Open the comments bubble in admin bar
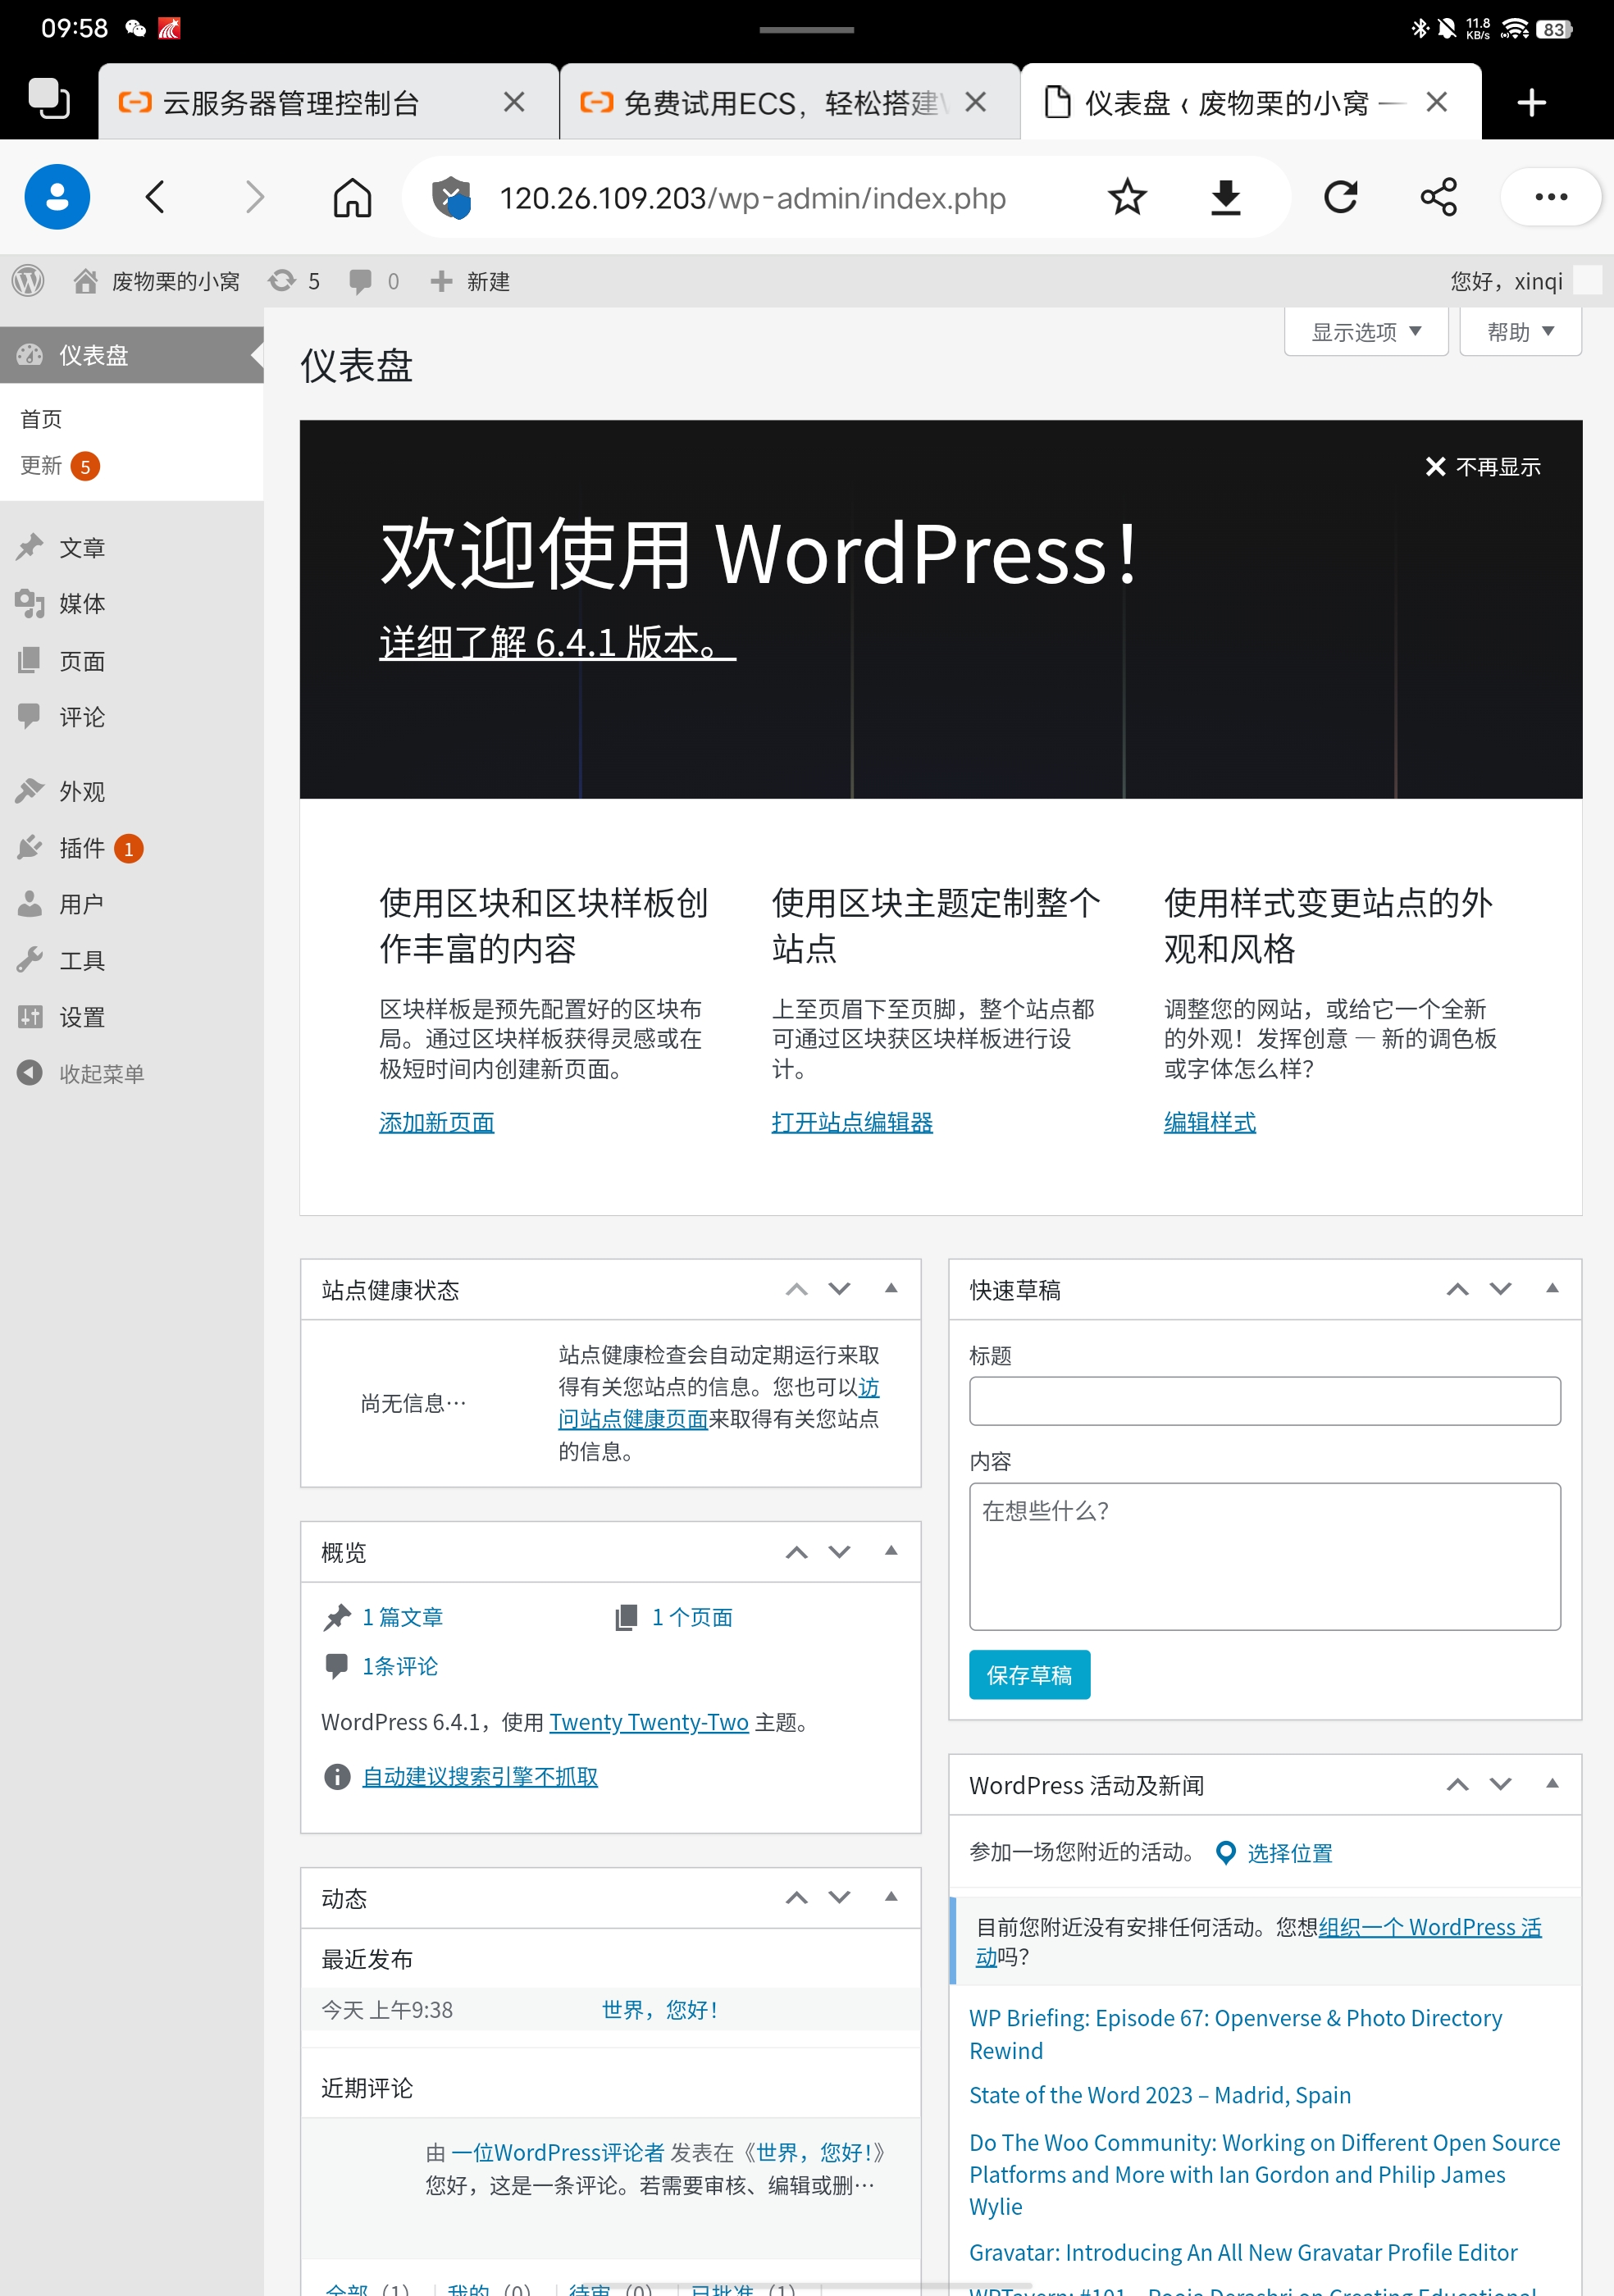 (374, 281)
